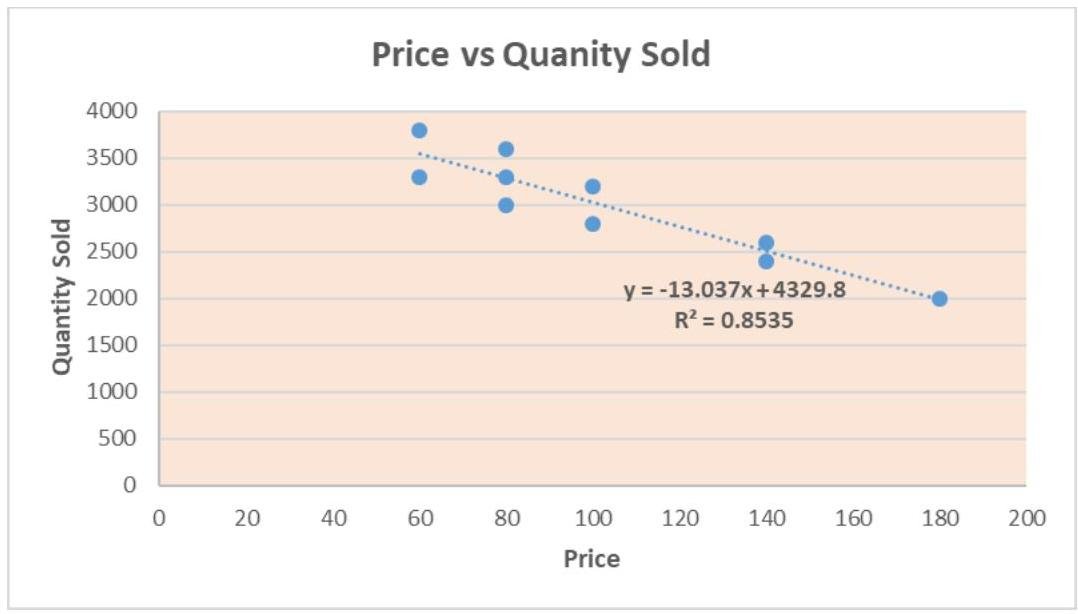
Task: Select the lower data point at price 60
Action: [x=419, y=177]
